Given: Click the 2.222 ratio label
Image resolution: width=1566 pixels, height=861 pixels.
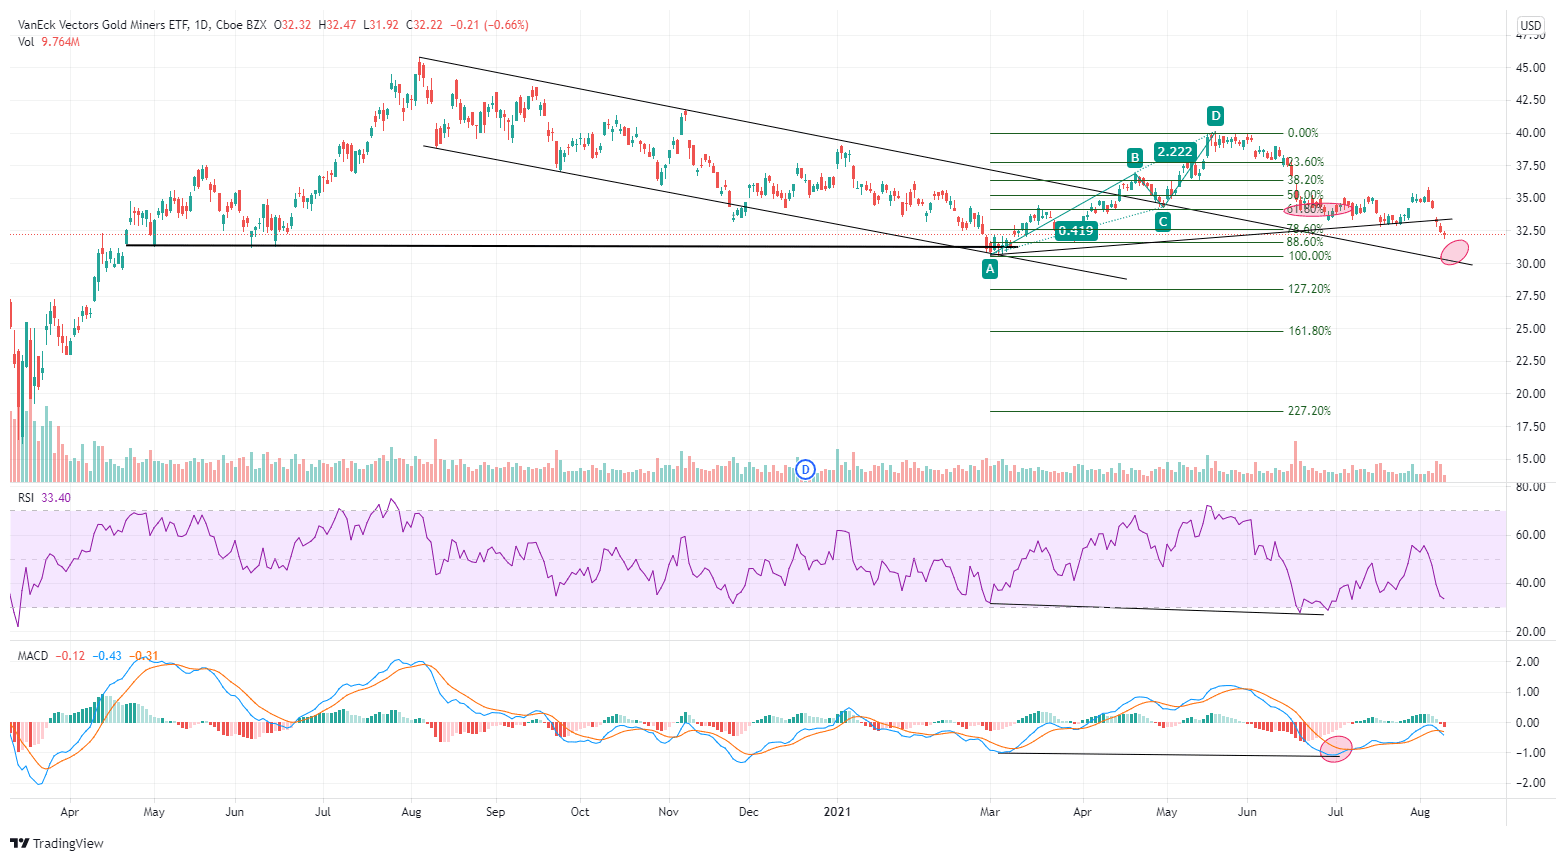Looking at the screenshot, I should point(1174,152).
